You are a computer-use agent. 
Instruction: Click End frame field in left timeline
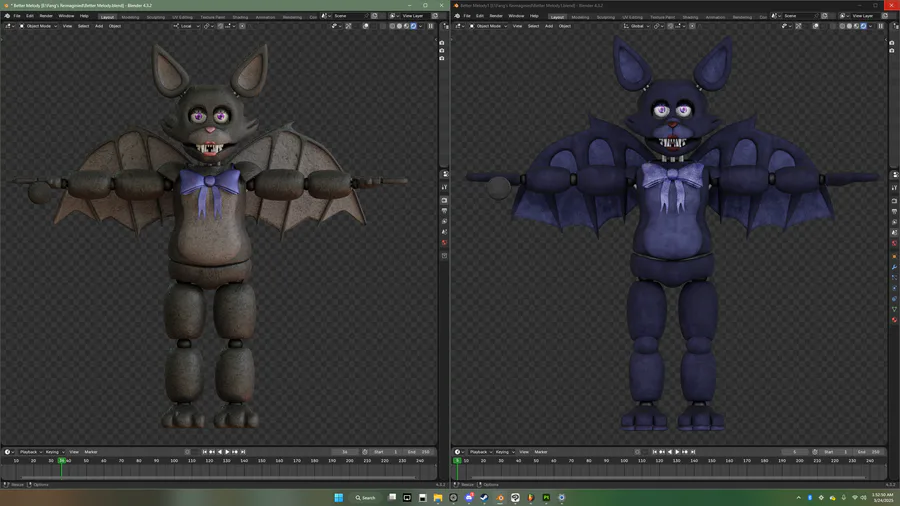point(418,452)
